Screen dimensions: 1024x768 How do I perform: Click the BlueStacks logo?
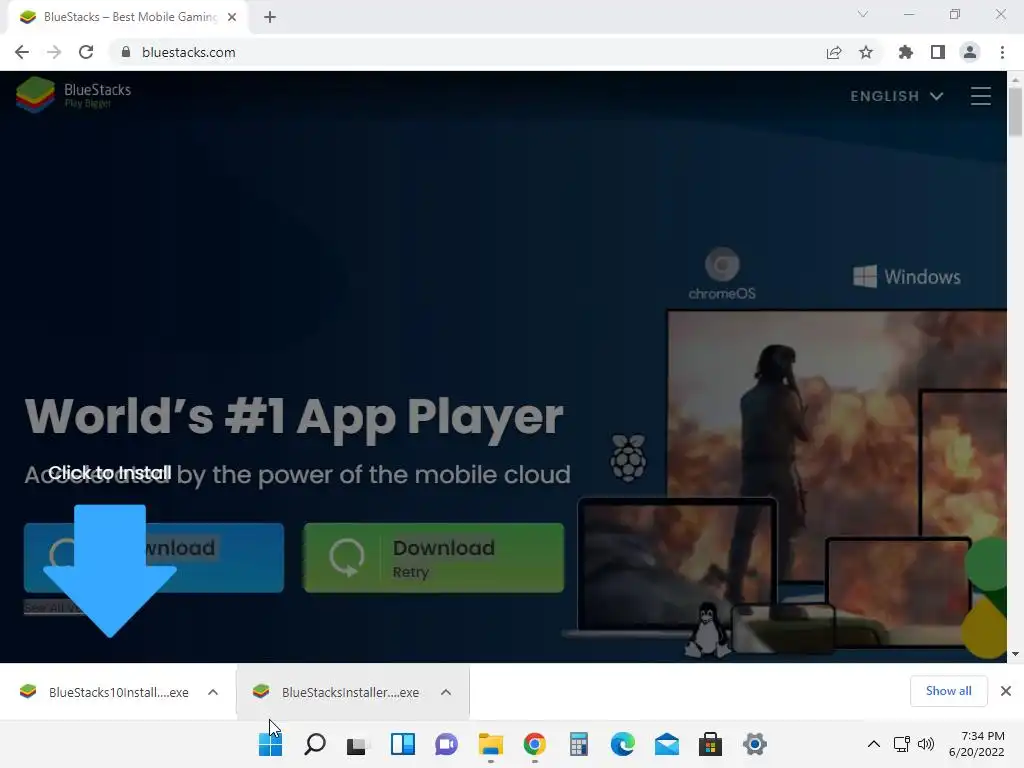[74, 95]
